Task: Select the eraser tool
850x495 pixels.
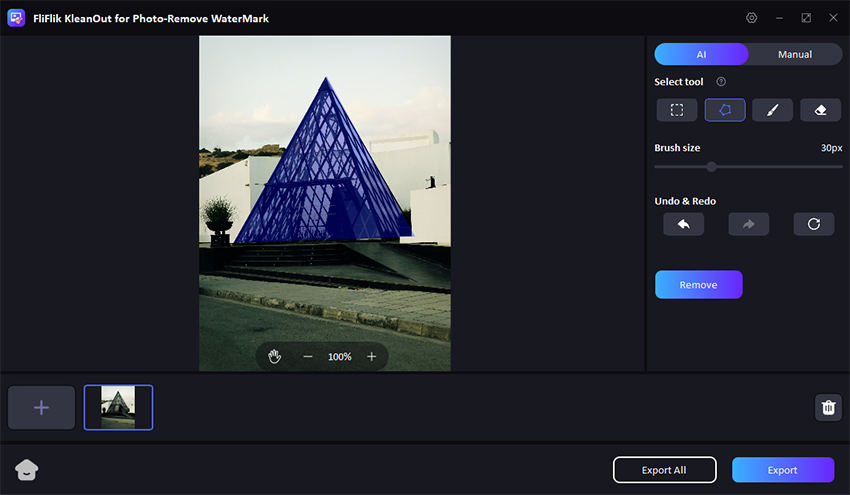Action: (820, 110)
